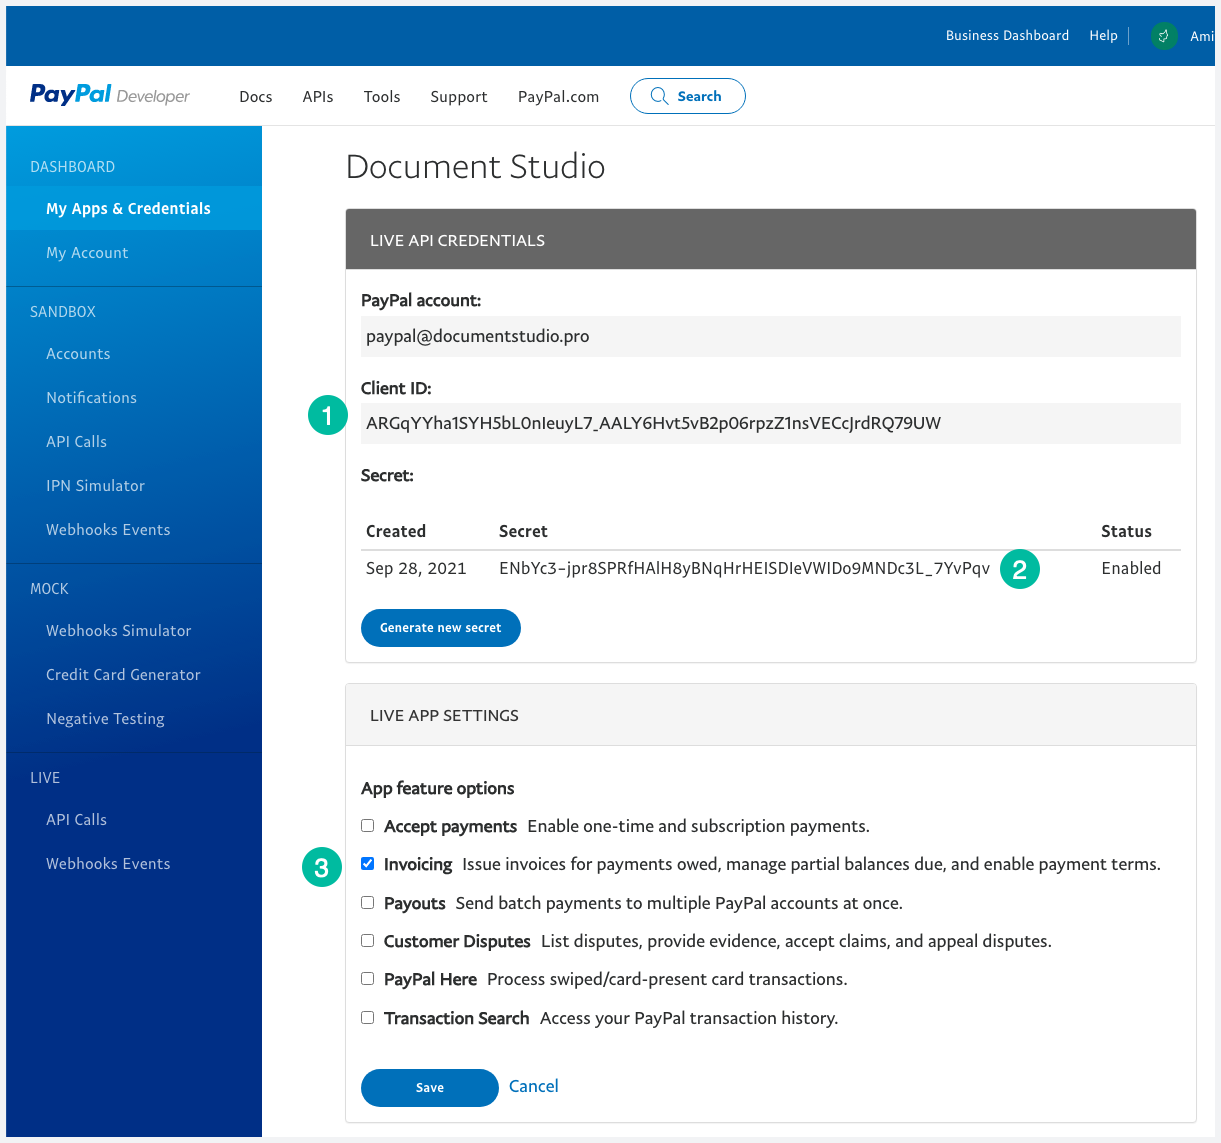Viewport: 1221px width, 1143px height.
Task: Open Sandbox Accounts in sidebar
Action: pos(78,354)
